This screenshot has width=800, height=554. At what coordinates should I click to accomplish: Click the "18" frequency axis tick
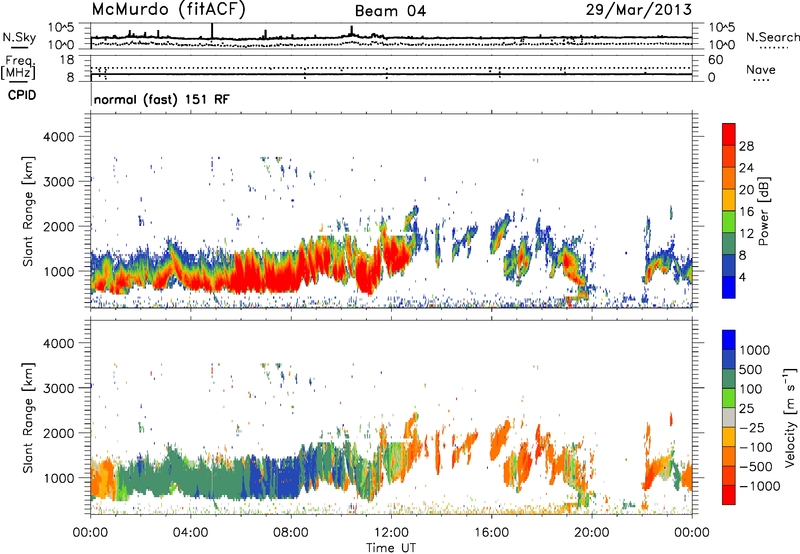pos(66,60)
